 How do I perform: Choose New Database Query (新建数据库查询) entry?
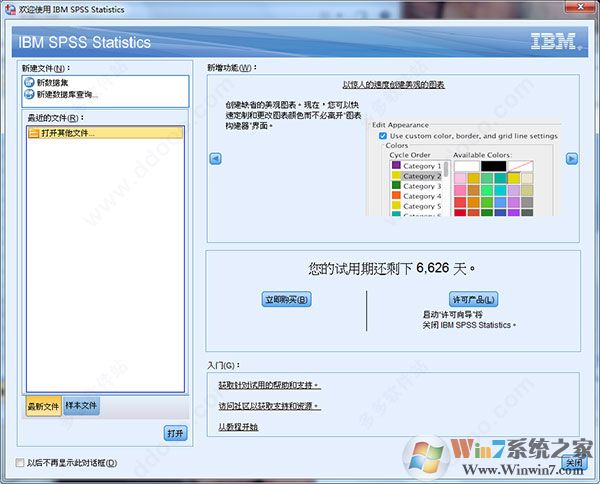pyautogui.click(x=61, y=95)
